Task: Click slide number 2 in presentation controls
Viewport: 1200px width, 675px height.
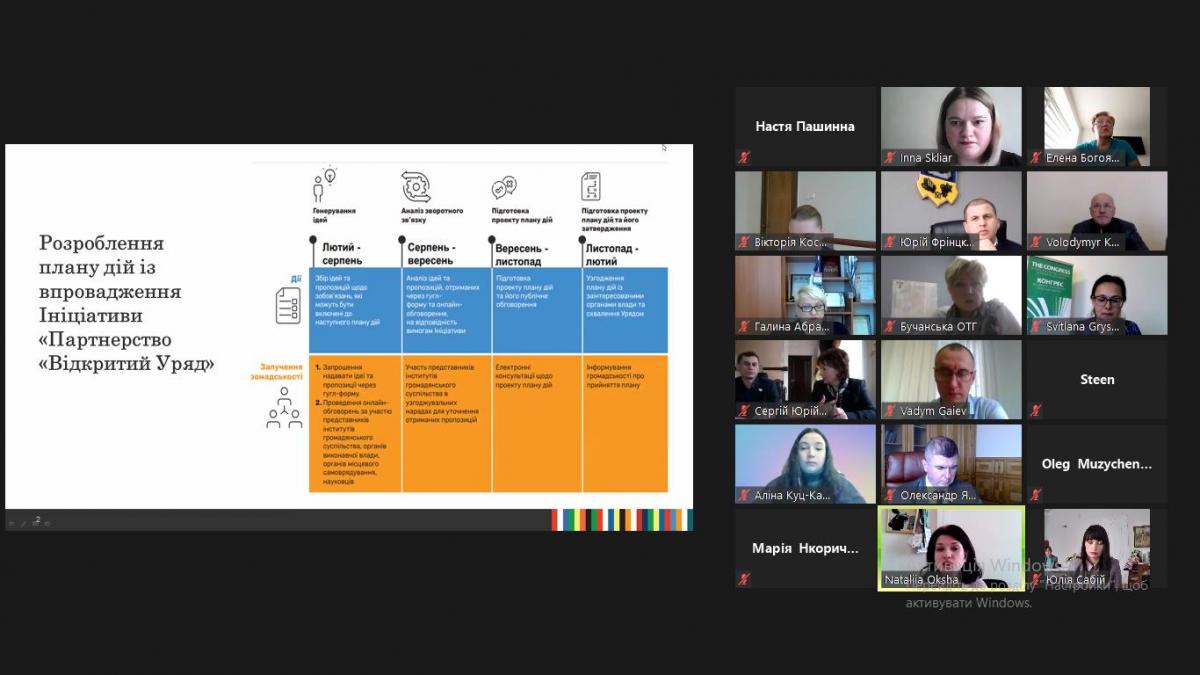Action: pos(37,520)
